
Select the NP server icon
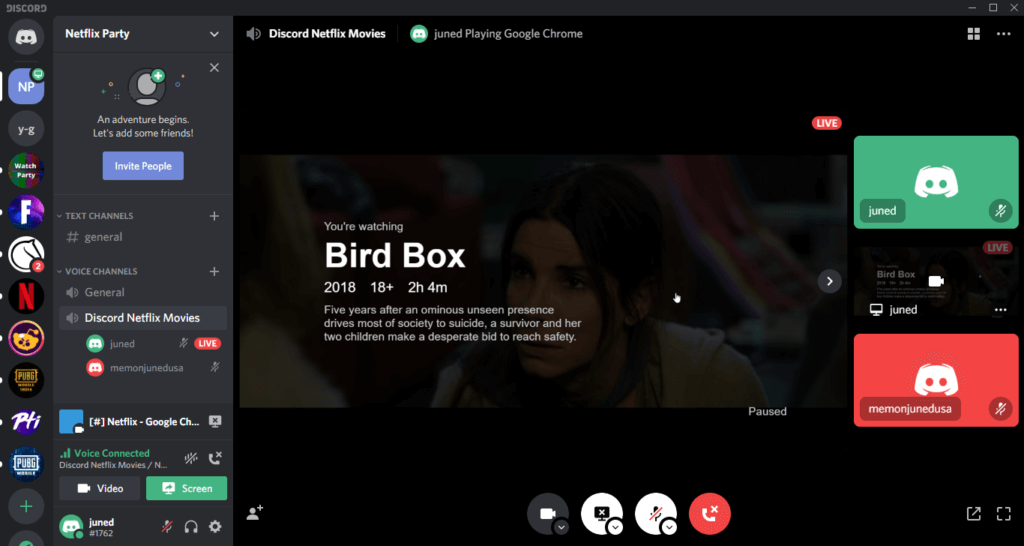coord(26,86)
